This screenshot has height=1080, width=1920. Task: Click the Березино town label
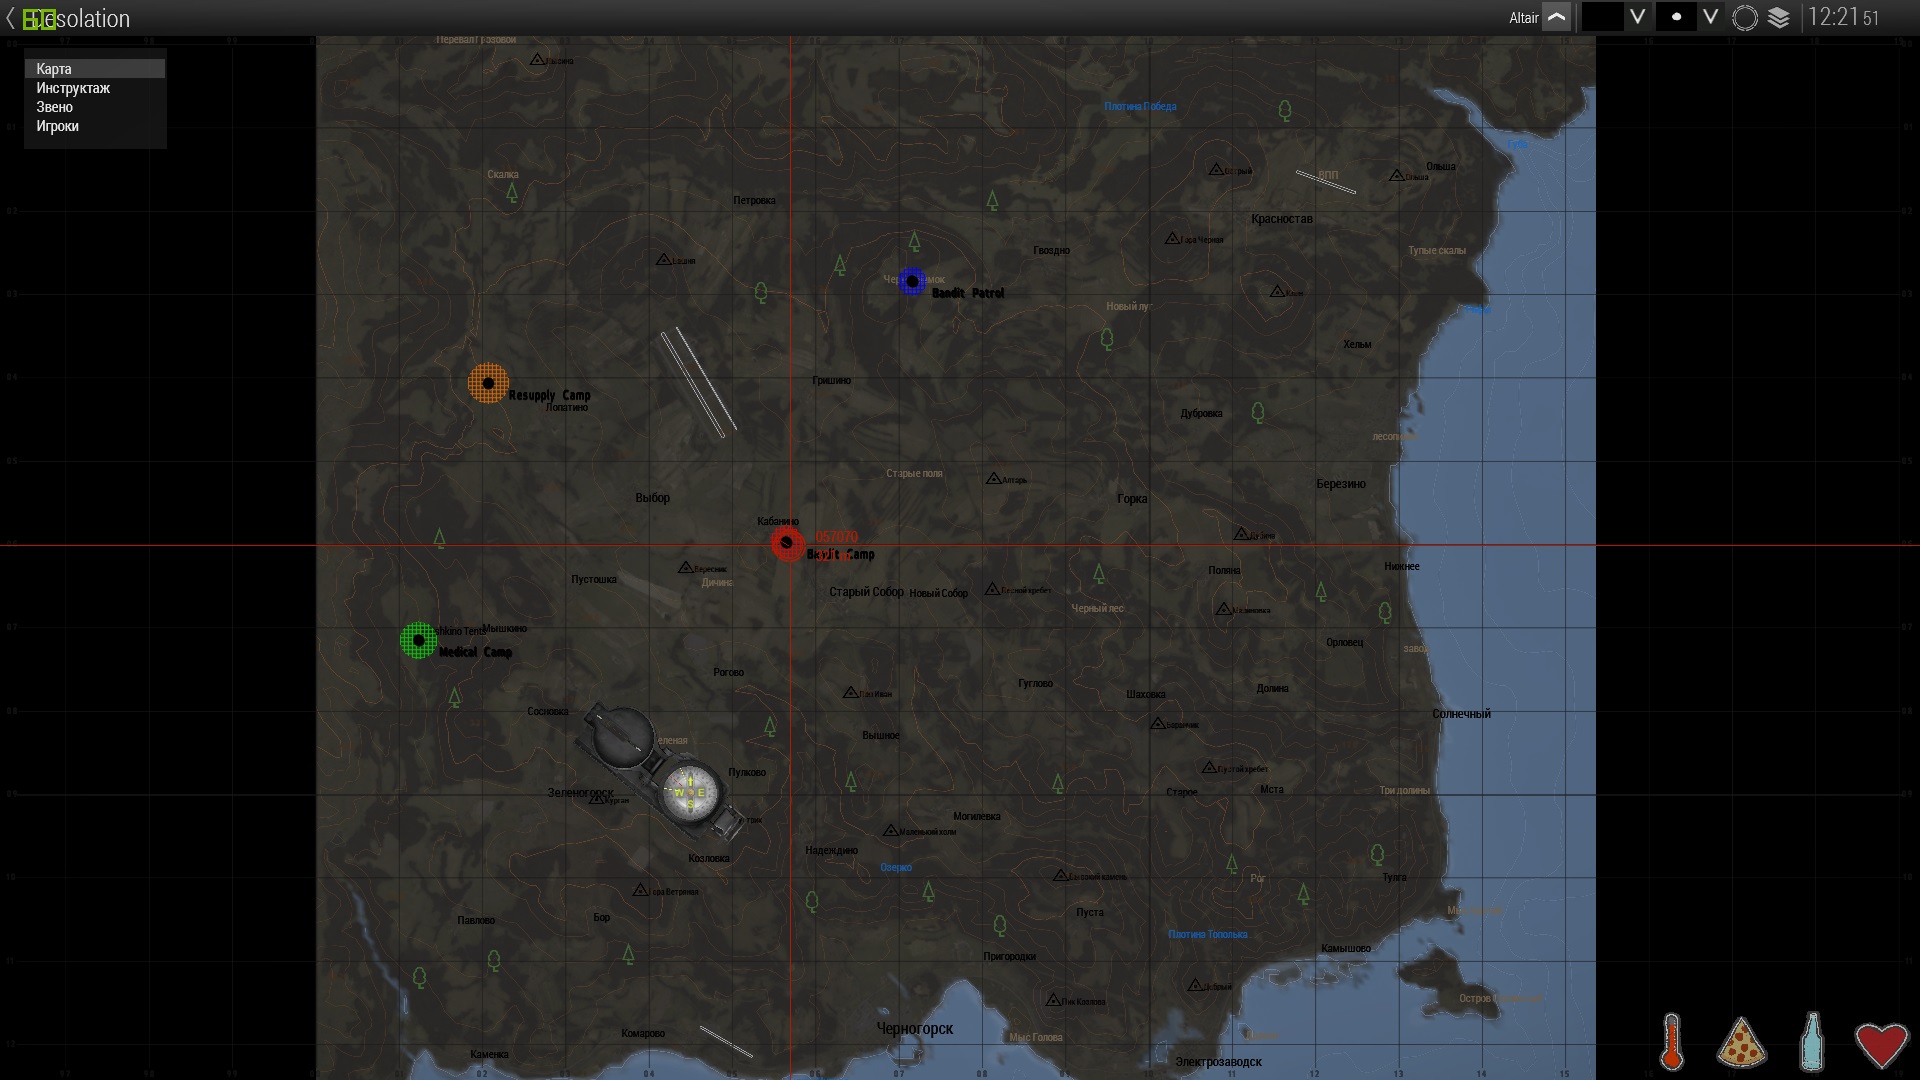pos(1340,484)
